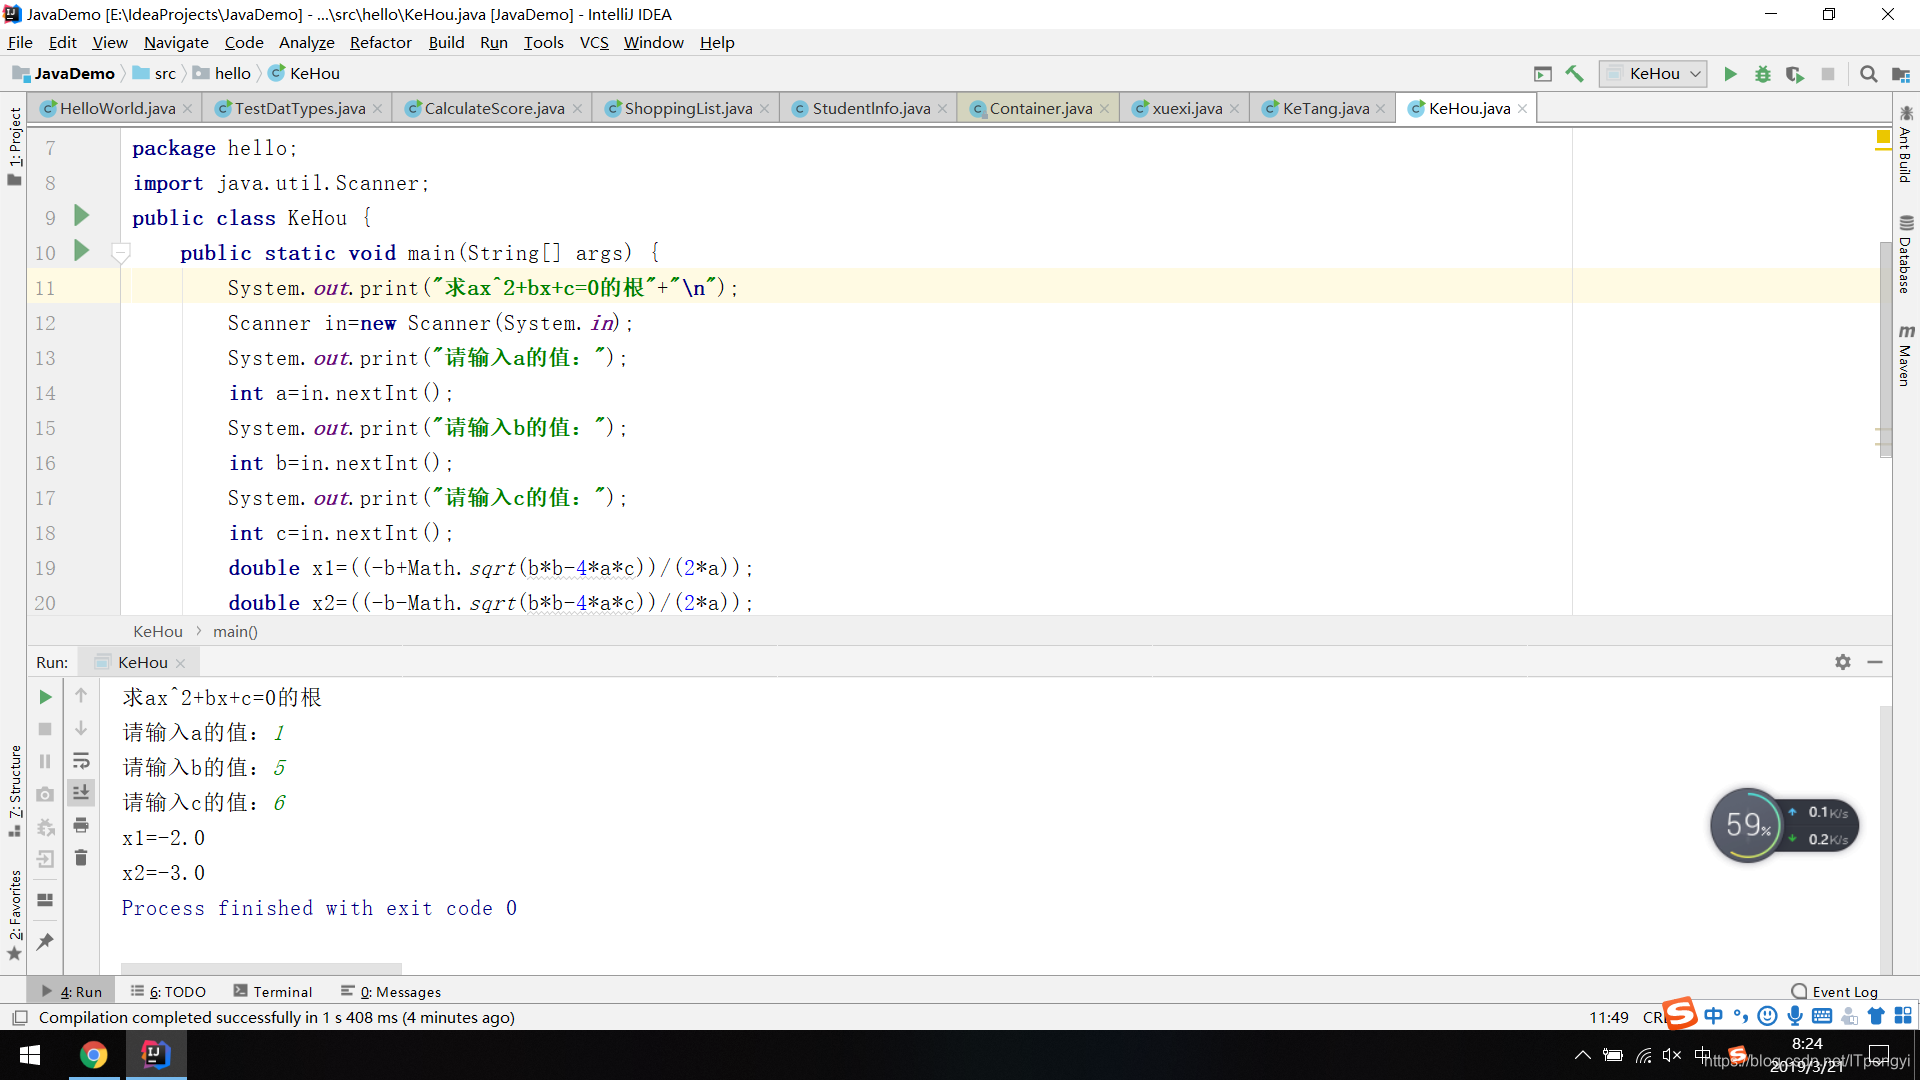1920x1080 pixels.
Task: Toggle pin tab in Run panel
Action: tap(45, 942)
